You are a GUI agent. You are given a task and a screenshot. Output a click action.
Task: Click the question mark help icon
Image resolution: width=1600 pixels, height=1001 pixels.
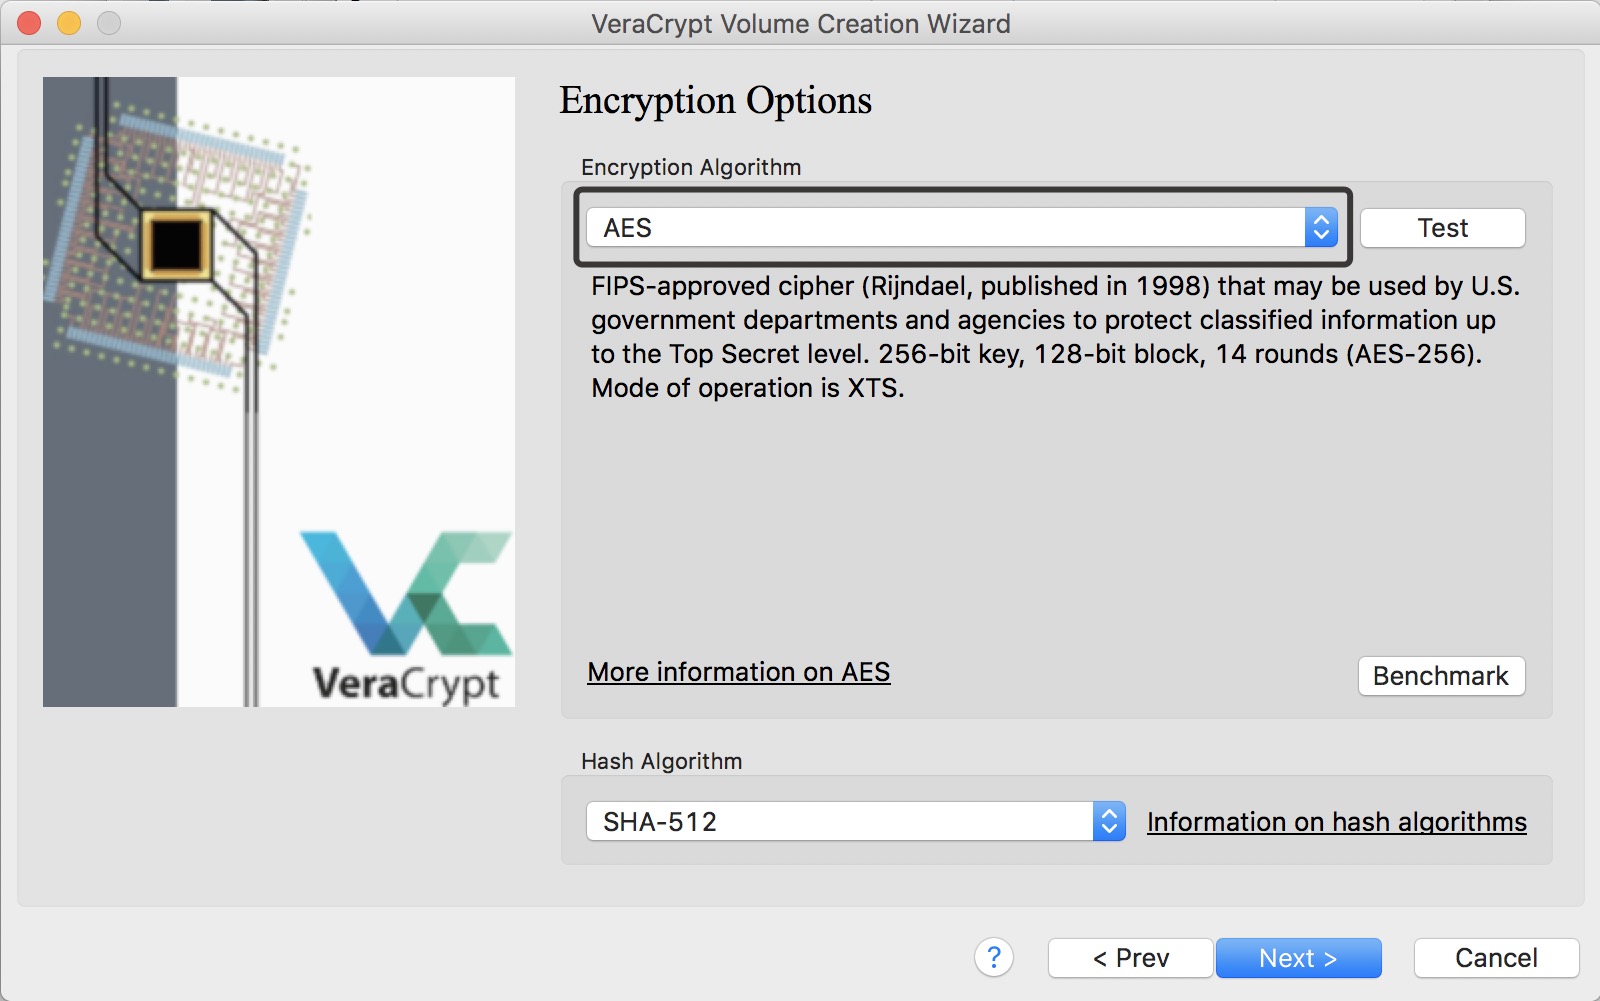coord(993,957)
